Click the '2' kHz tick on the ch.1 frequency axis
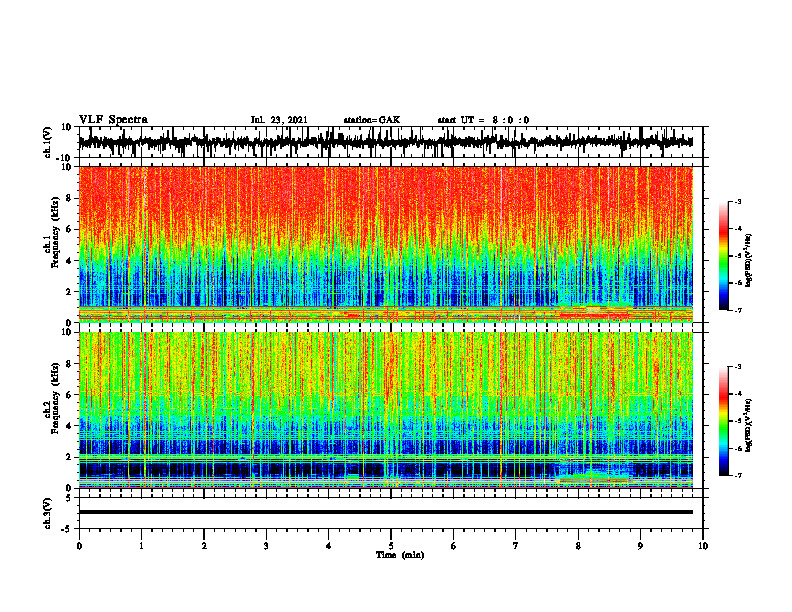 tap(69, 291)
